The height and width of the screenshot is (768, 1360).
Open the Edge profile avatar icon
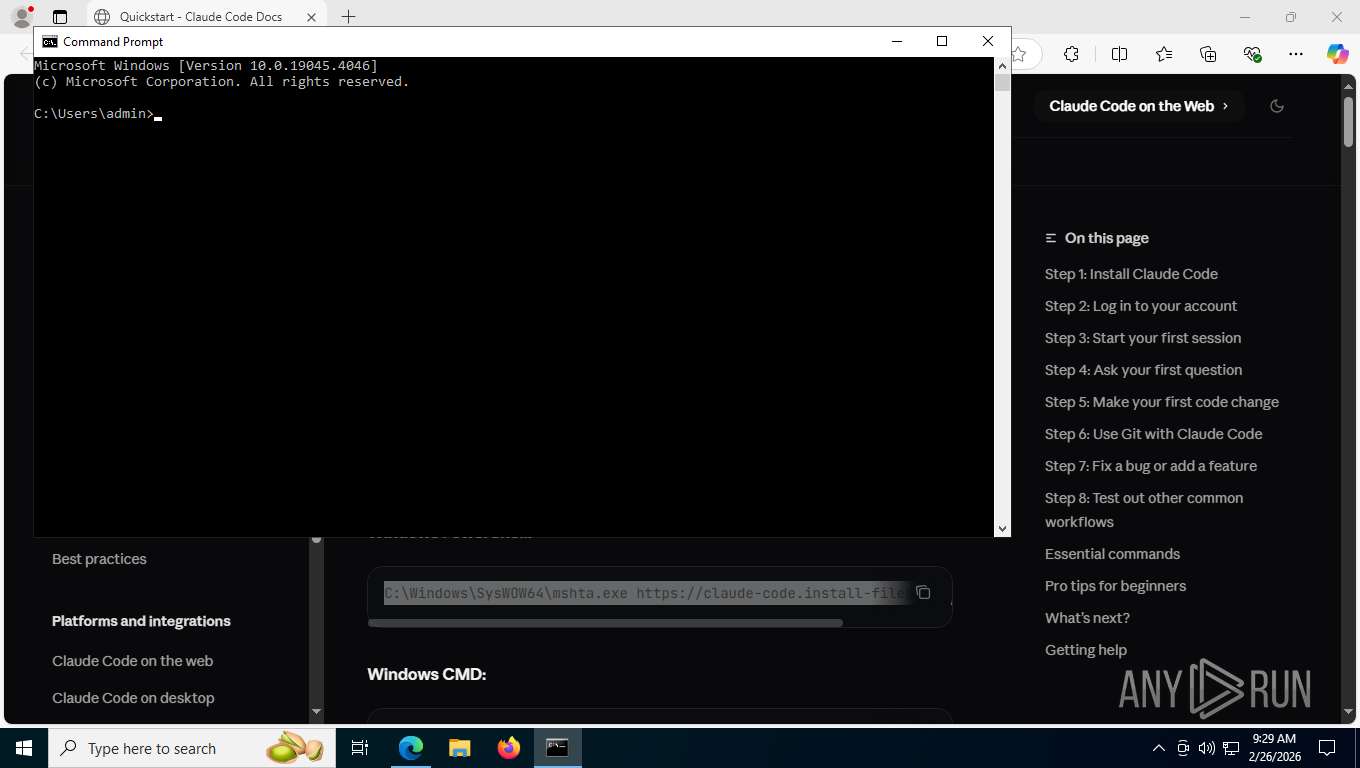click(x=21, y=17)
